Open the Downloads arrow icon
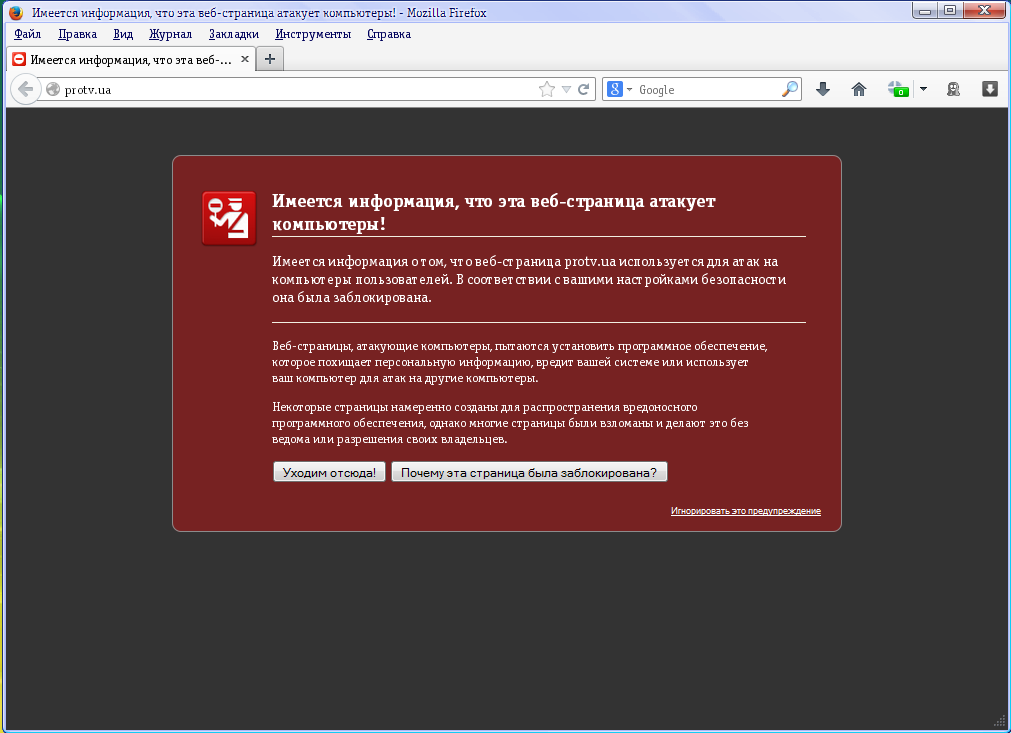The width and height of the screenshot is (1011, 733). [x=823, y=89]
